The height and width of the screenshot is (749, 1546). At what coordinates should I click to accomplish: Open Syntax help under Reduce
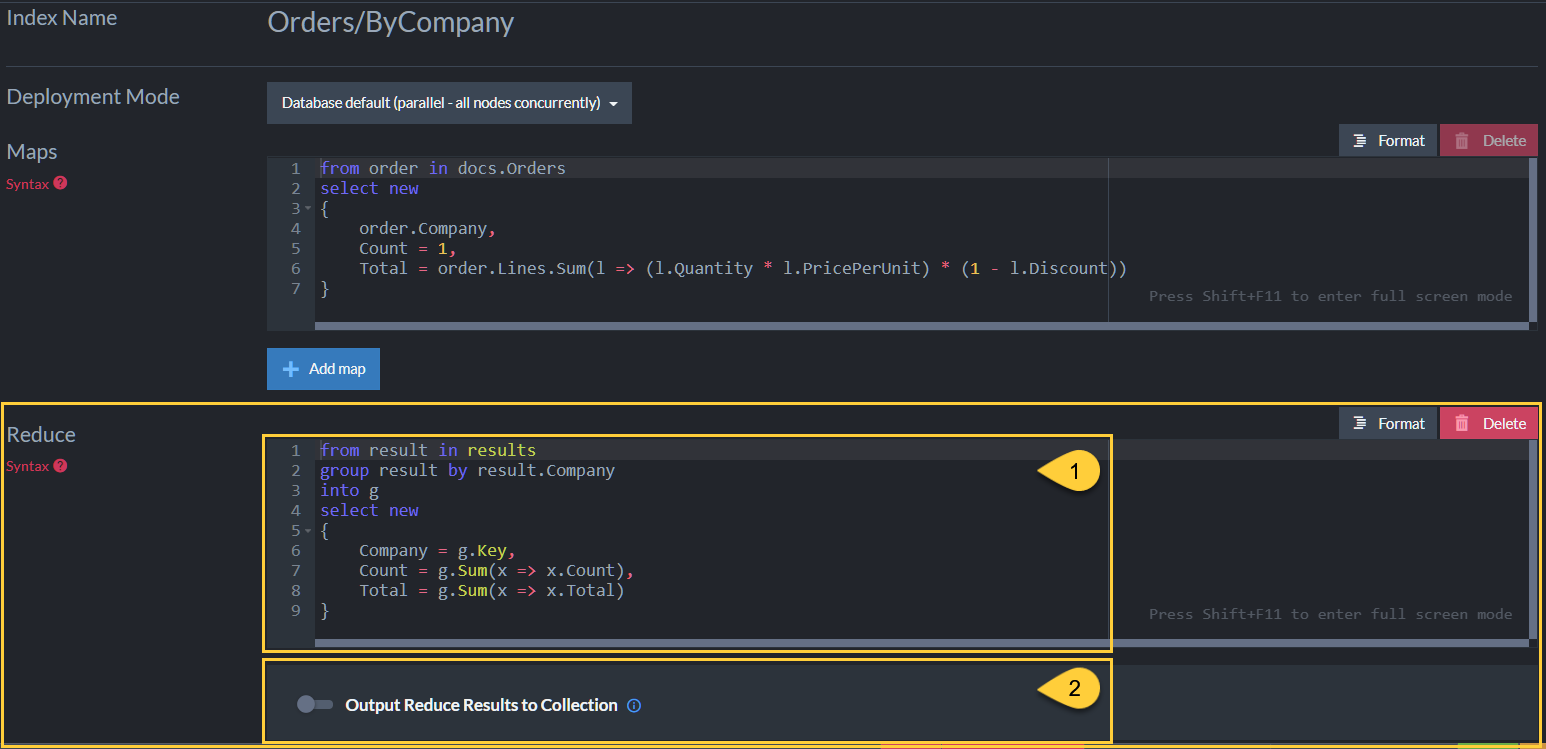37,466
